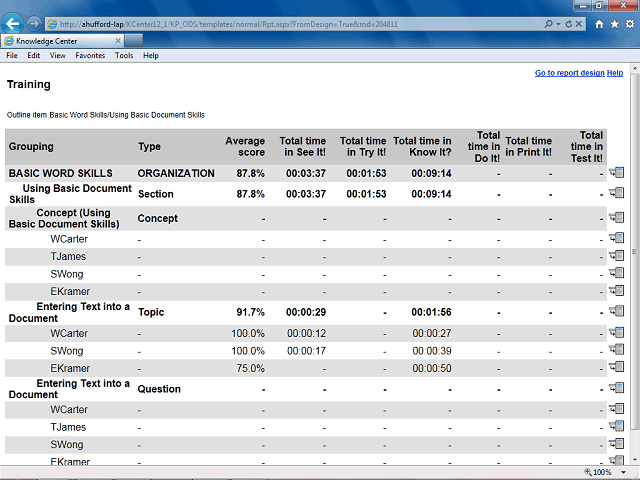Open the Tools menu
The width and height of the screenshot is (640, 480).
124,56
